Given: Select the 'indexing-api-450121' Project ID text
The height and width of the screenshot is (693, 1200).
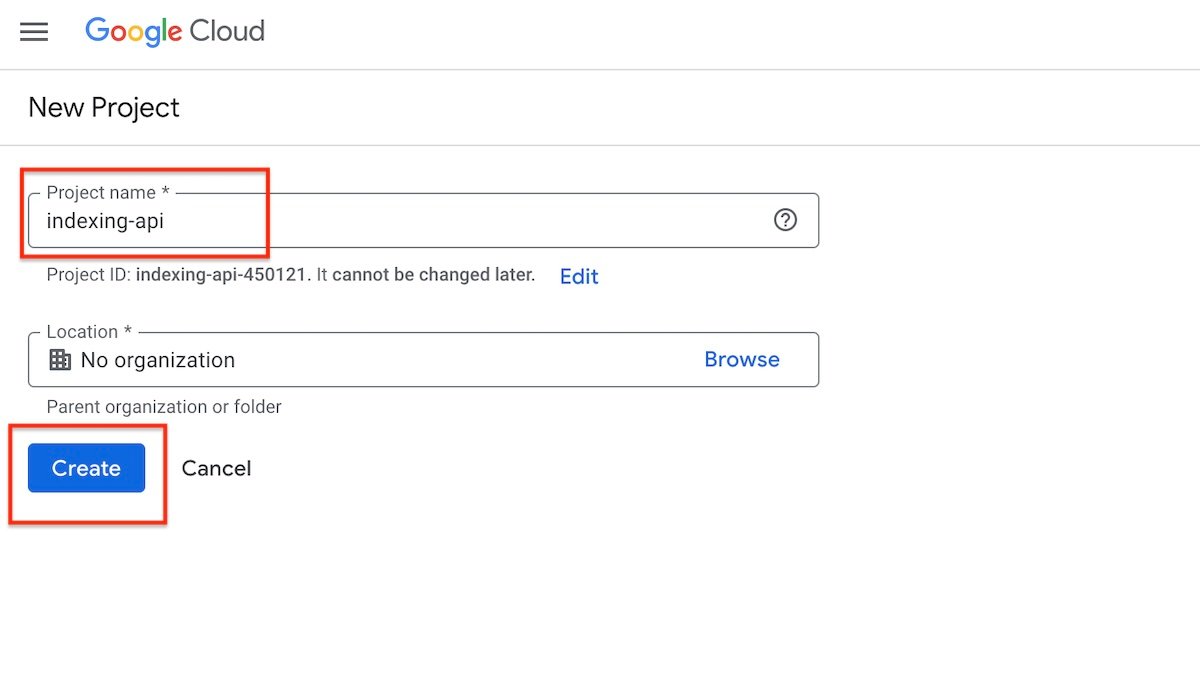Looking at the screenshot, I should pos(221,275).
